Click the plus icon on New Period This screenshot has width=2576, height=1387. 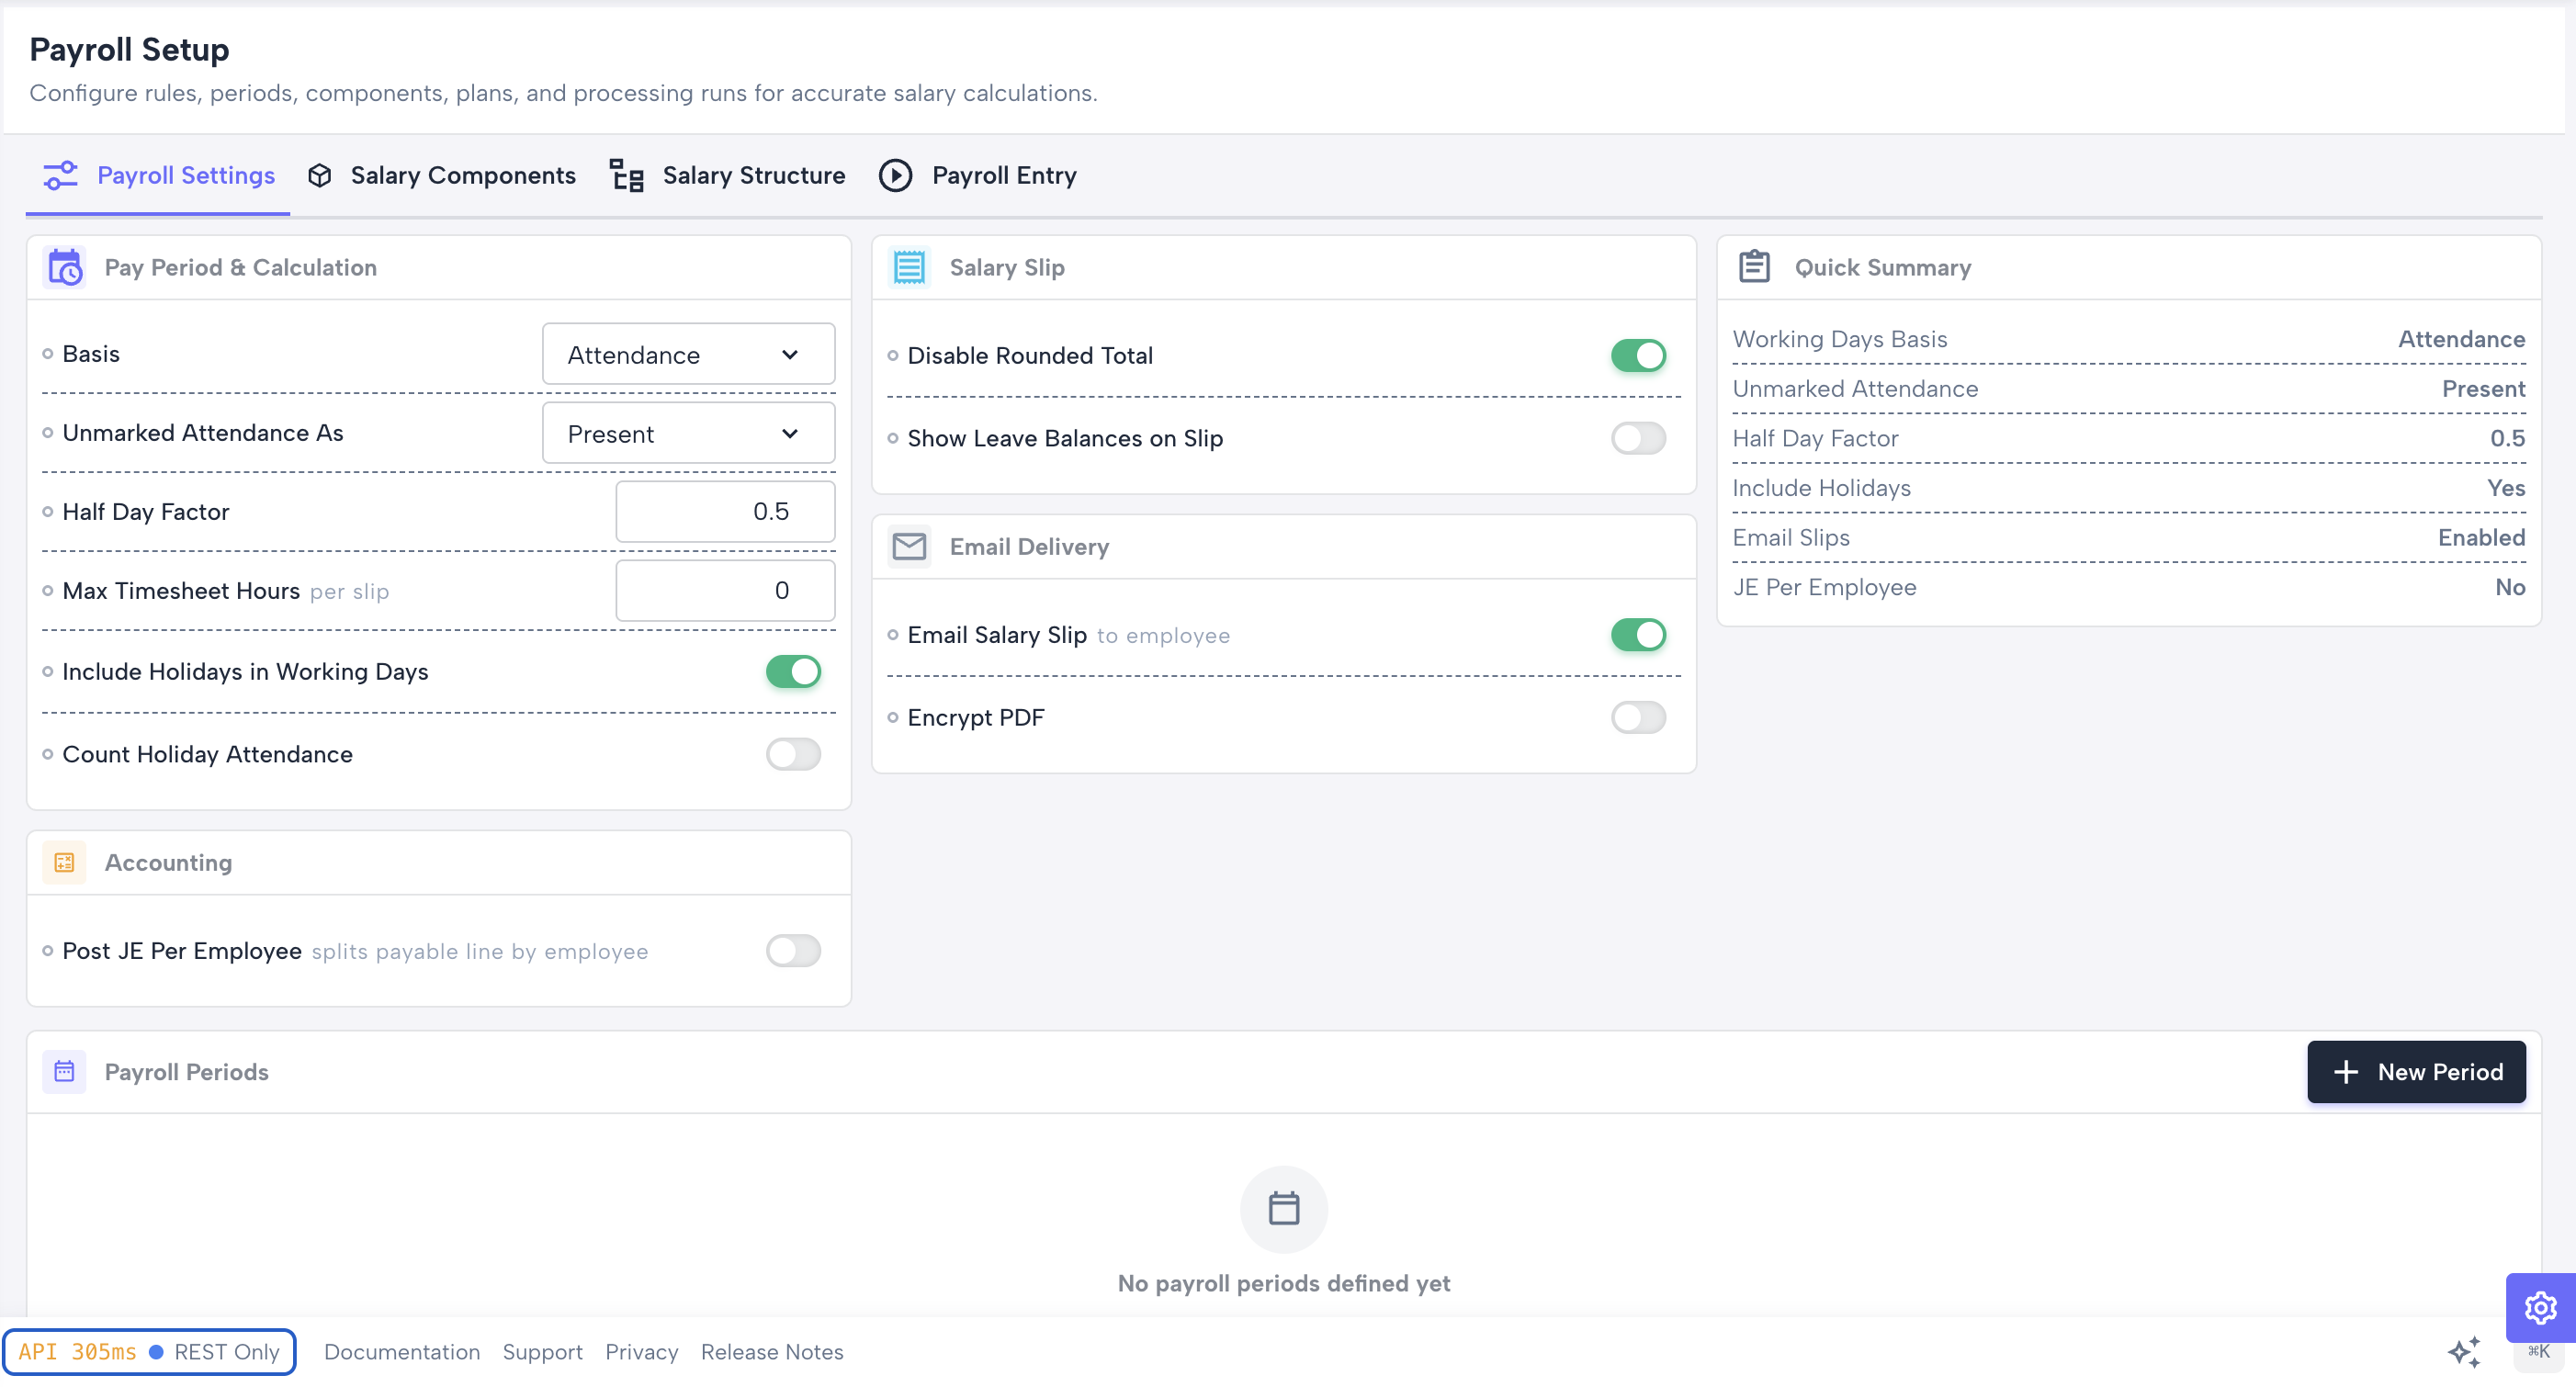point(2345,1071)
